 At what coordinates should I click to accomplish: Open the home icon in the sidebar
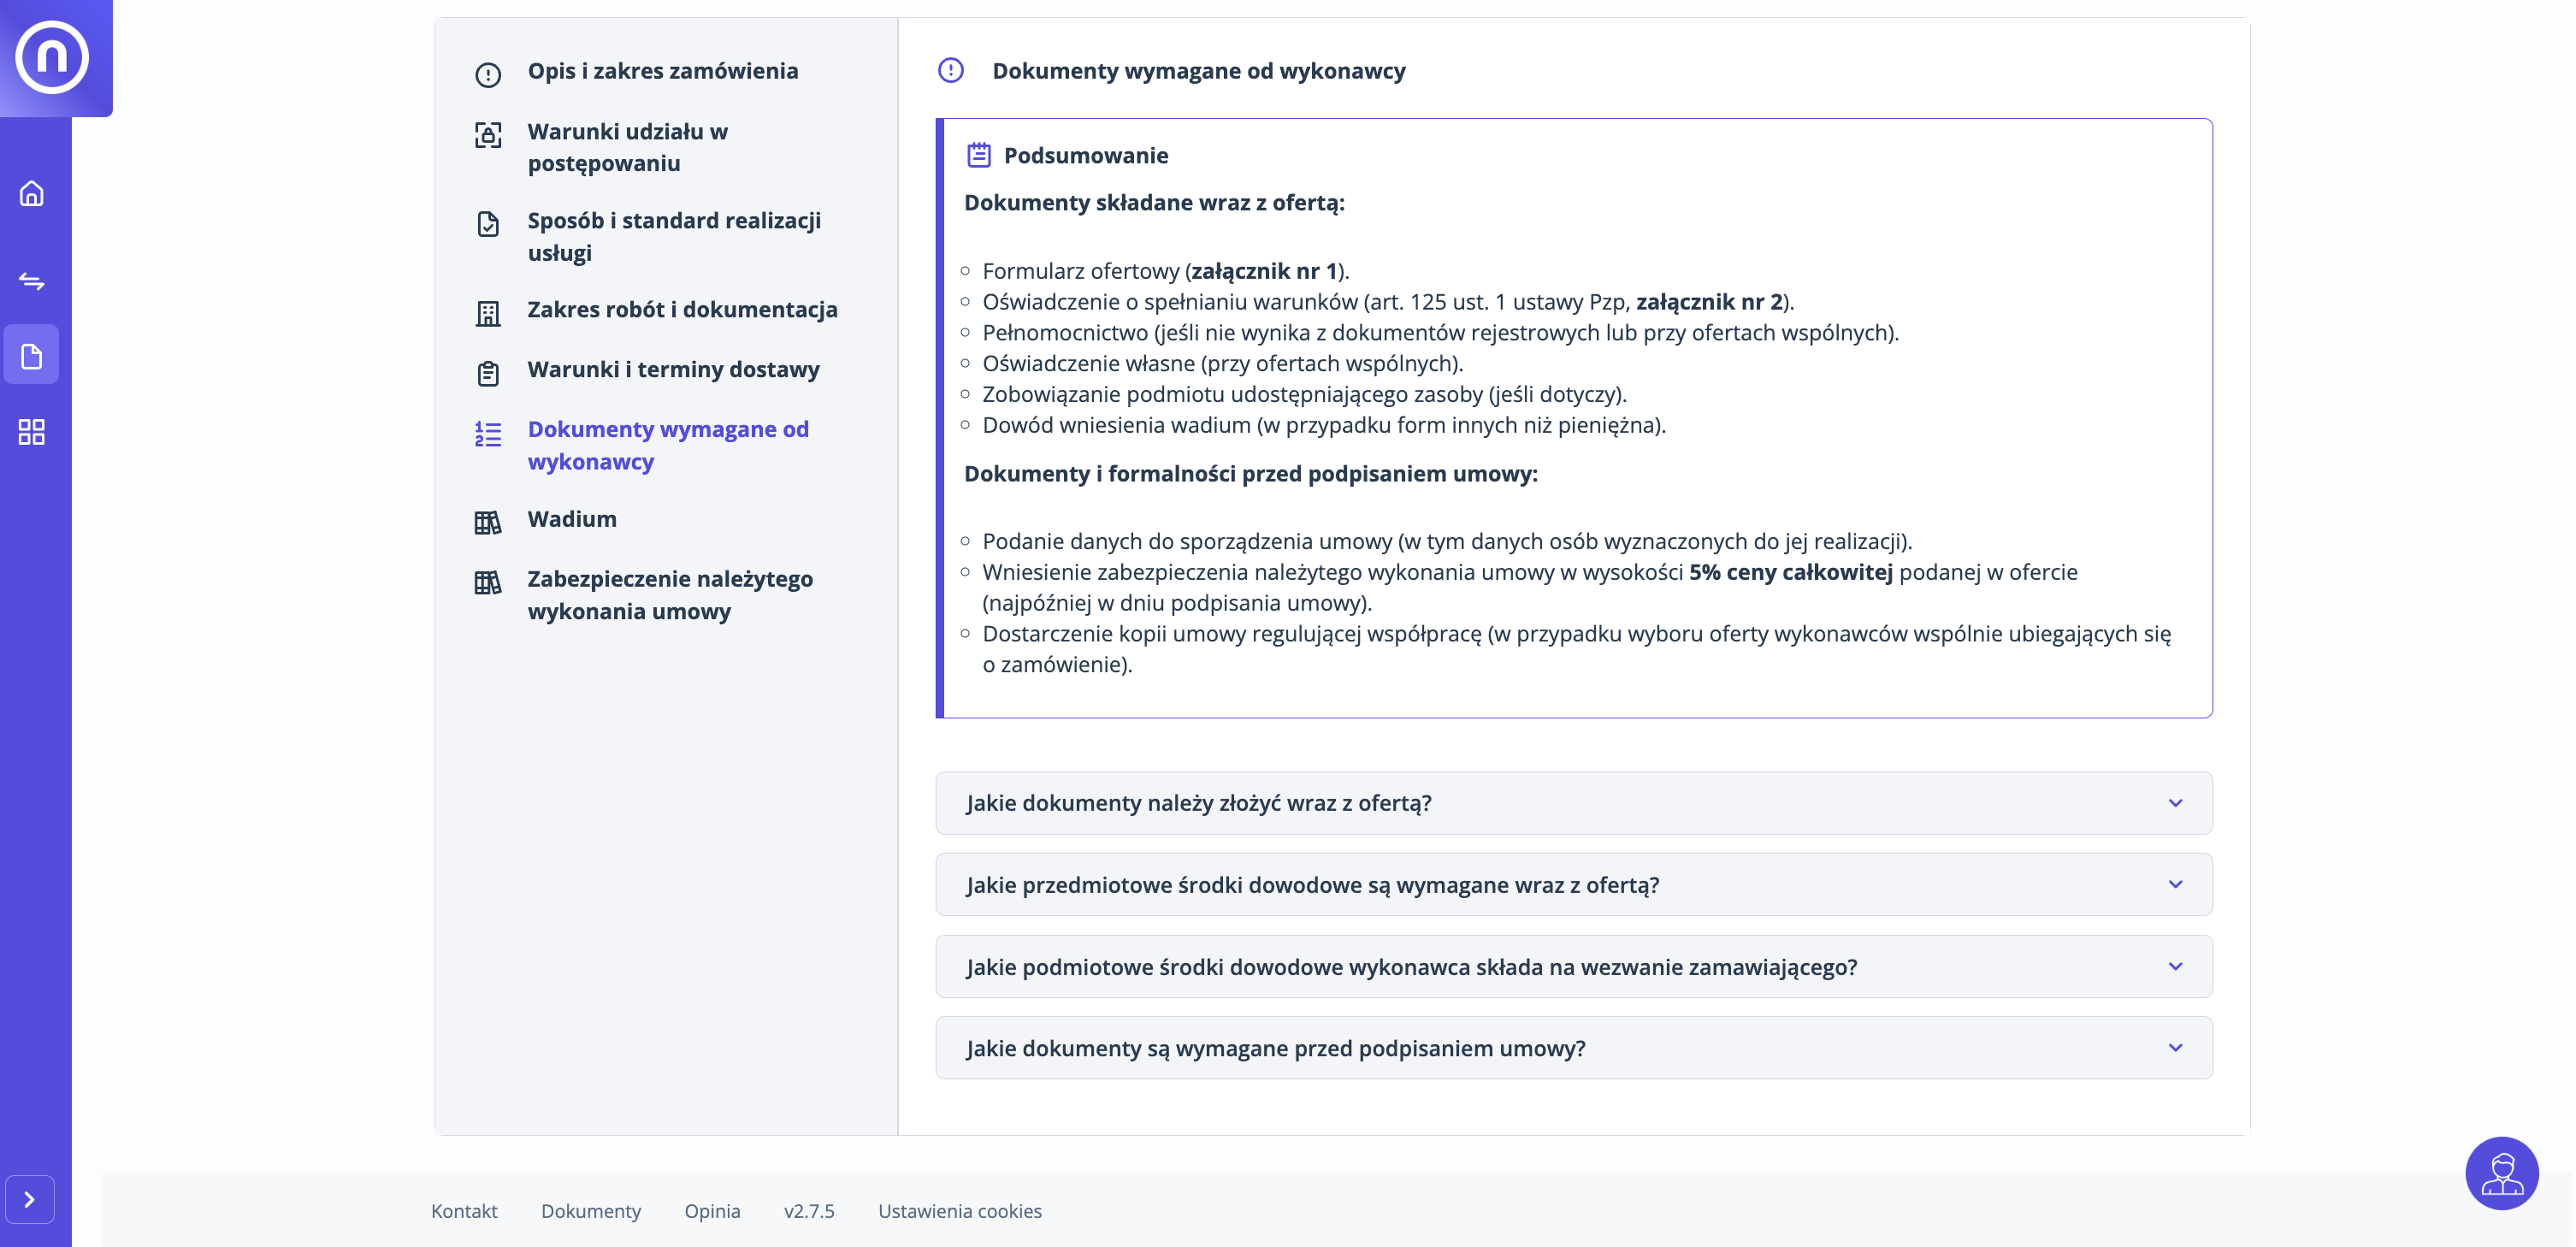tap(32, 193)
